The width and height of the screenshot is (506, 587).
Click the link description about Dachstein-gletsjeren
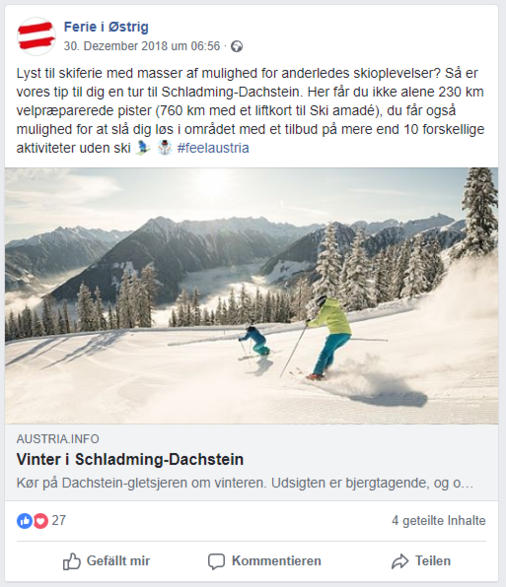(245, 483)
